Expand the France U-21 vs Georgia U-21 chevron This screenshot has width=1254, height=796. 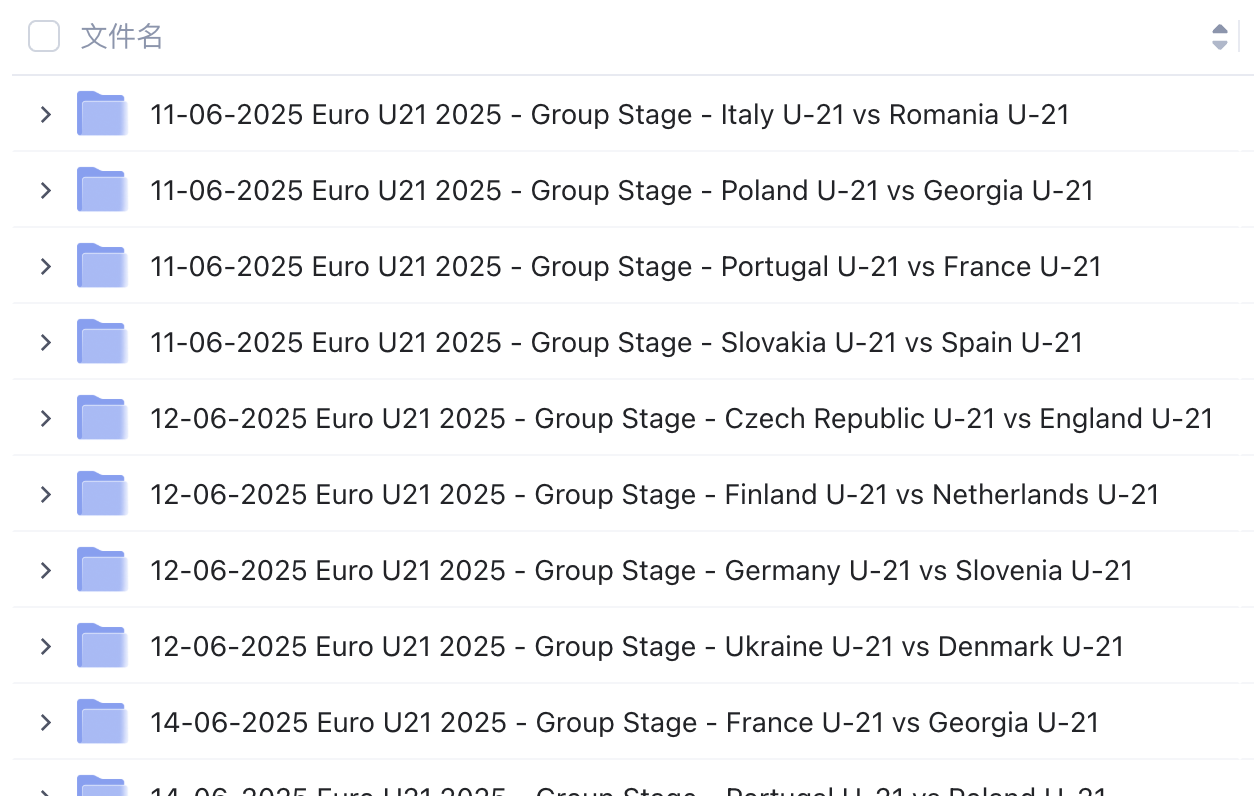coord(45,723)
